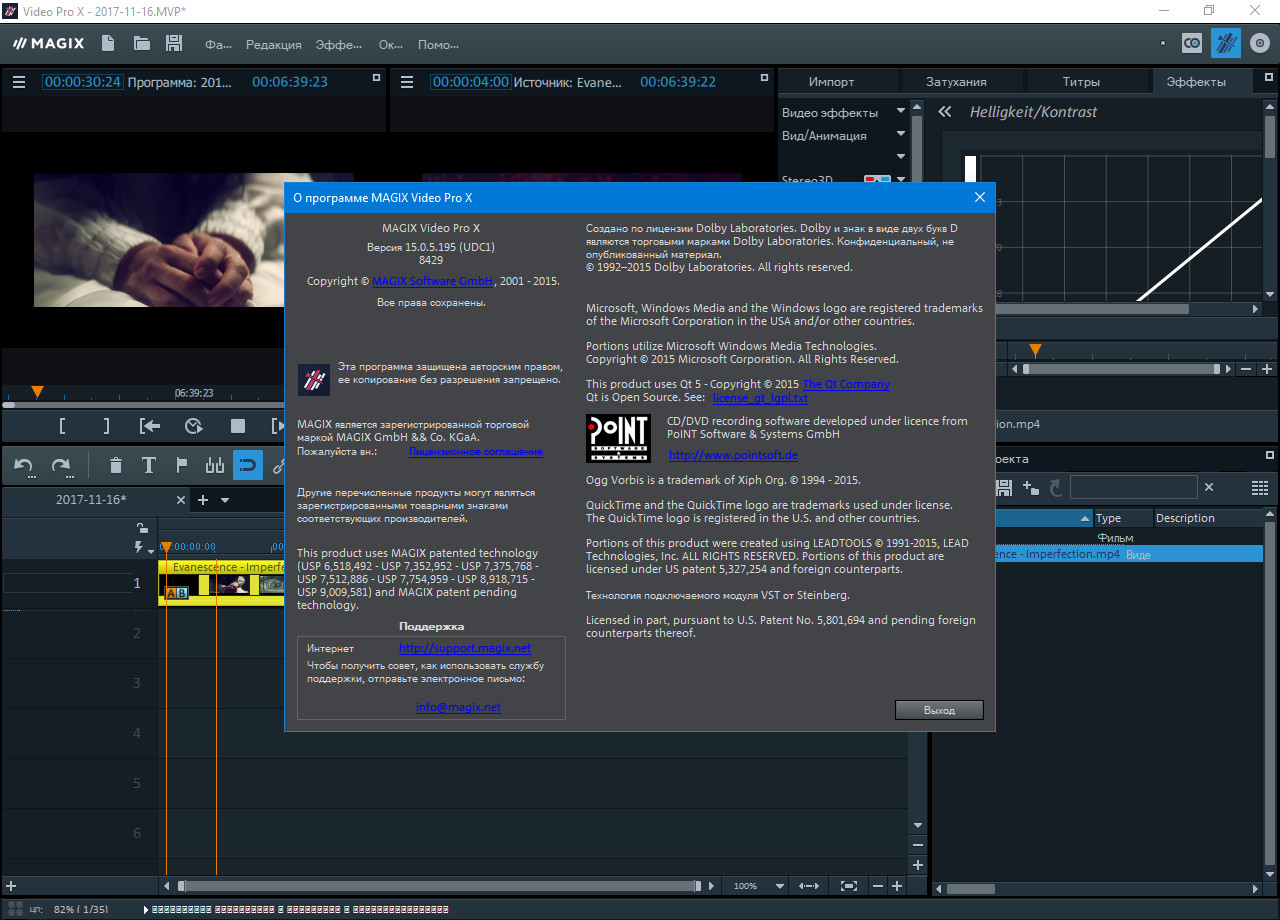The height and width of the screenshot is (920, 1280).
Task: Click the project media pool search field
Action: (x=1133, y=488)
